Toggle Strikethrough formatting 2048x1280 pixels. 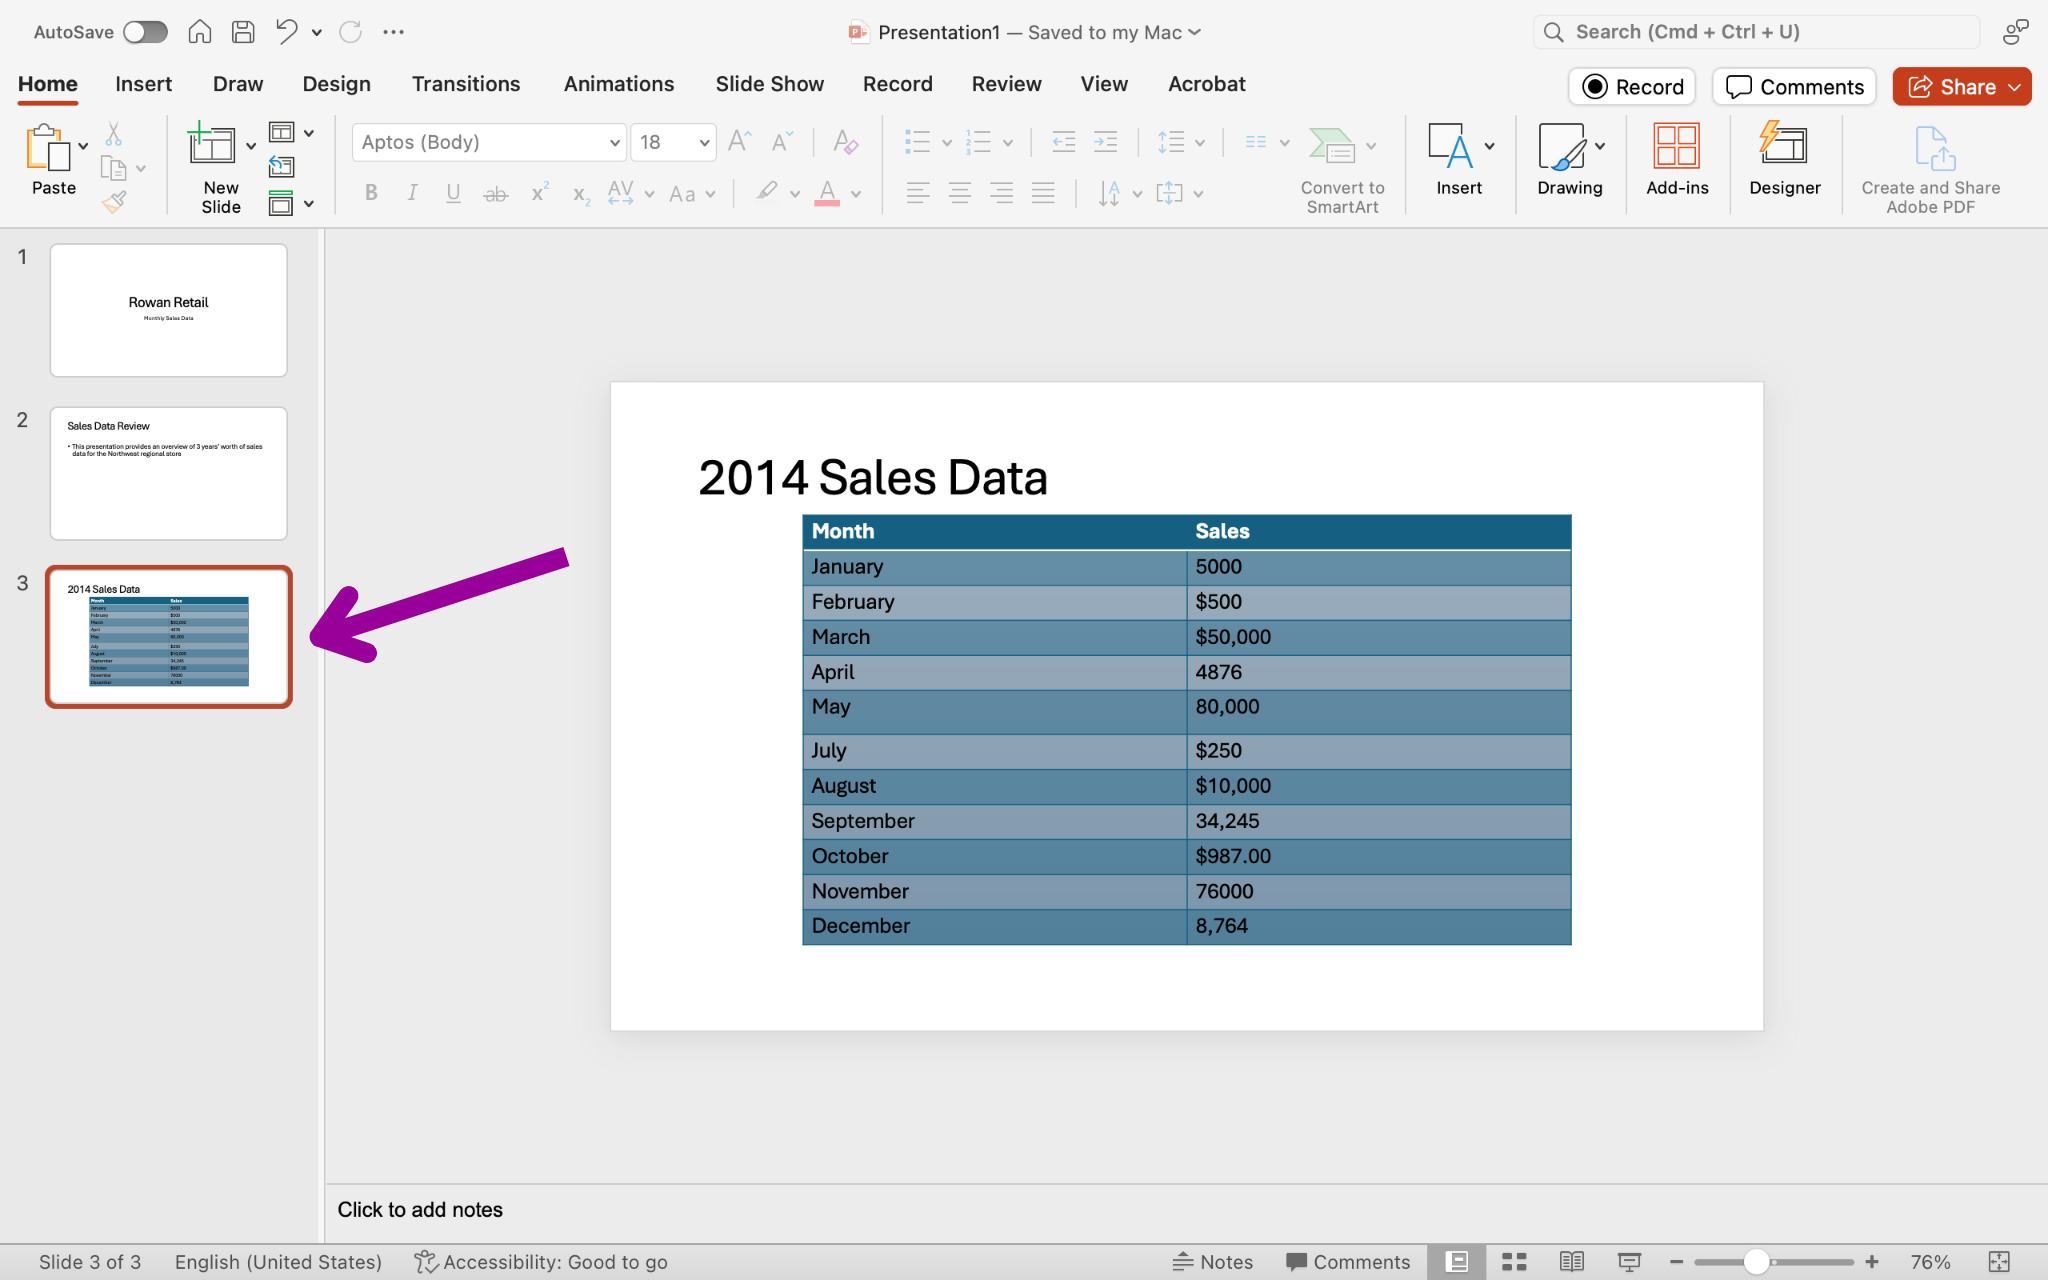click(496, 194)
